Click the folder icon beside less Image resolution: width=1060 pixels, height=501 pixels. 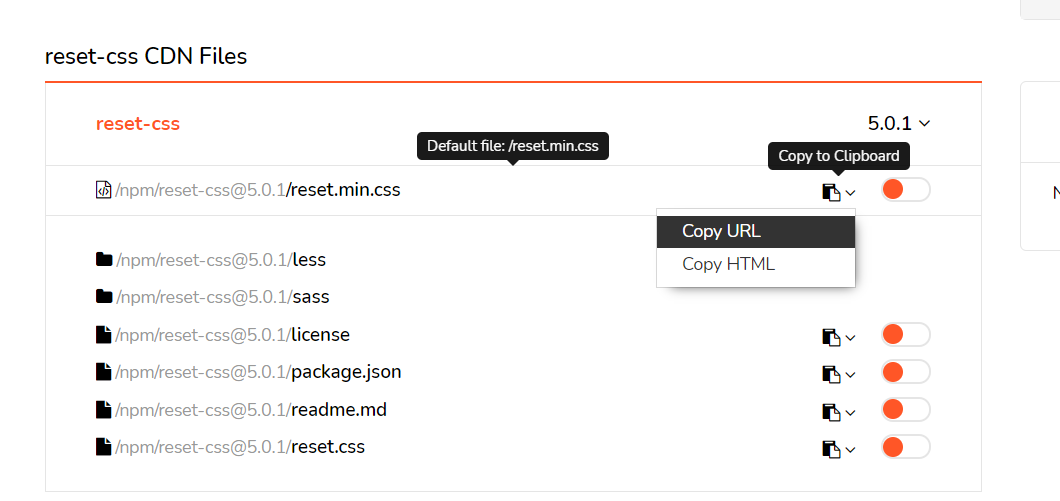103,259
